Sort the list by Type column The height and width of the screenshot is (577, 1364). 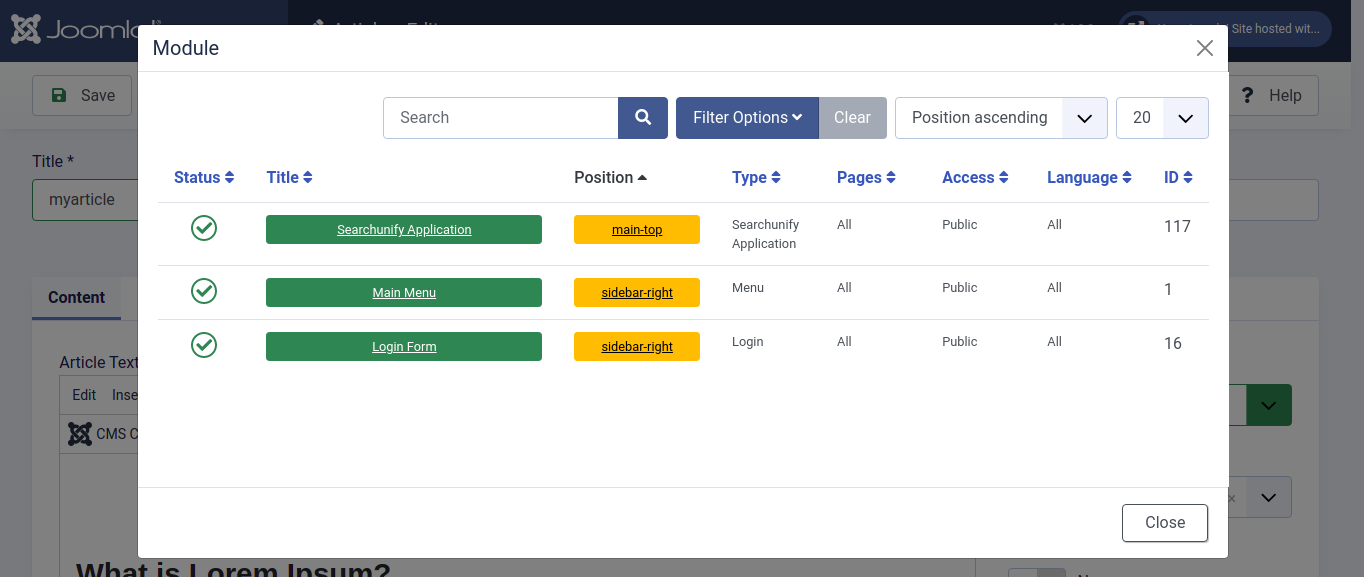pyautogui.click(x=756, y=178)
